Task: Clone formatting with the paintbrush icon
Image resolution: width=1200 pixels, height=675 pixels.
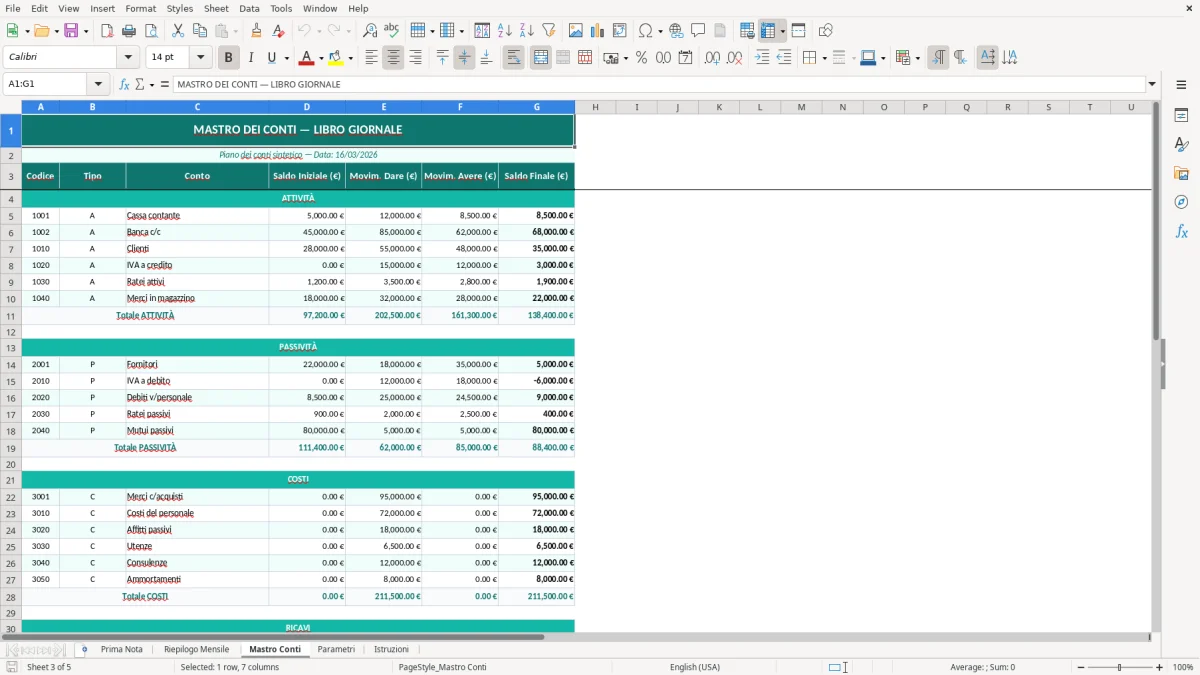Action: click(257, 31)
